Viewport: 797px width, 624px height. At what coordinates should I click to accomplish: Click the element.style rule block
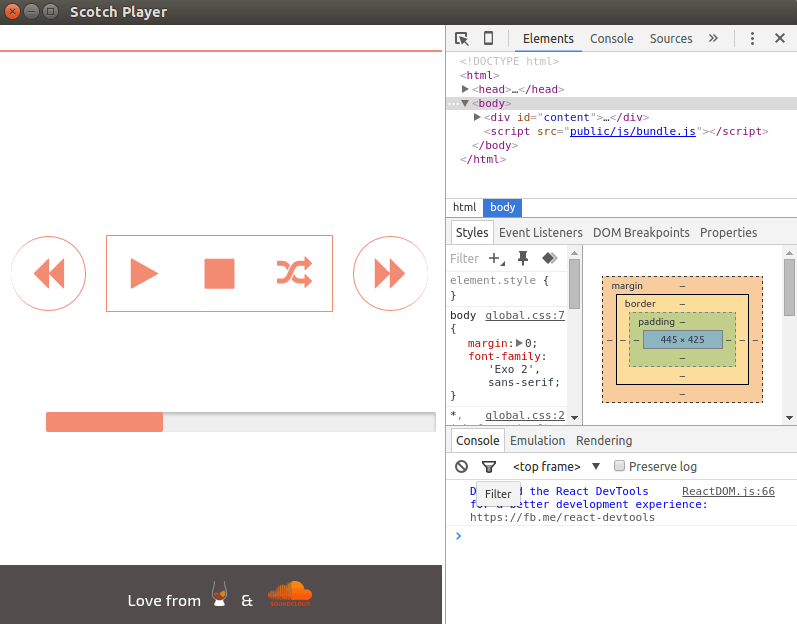pos(507,288)
